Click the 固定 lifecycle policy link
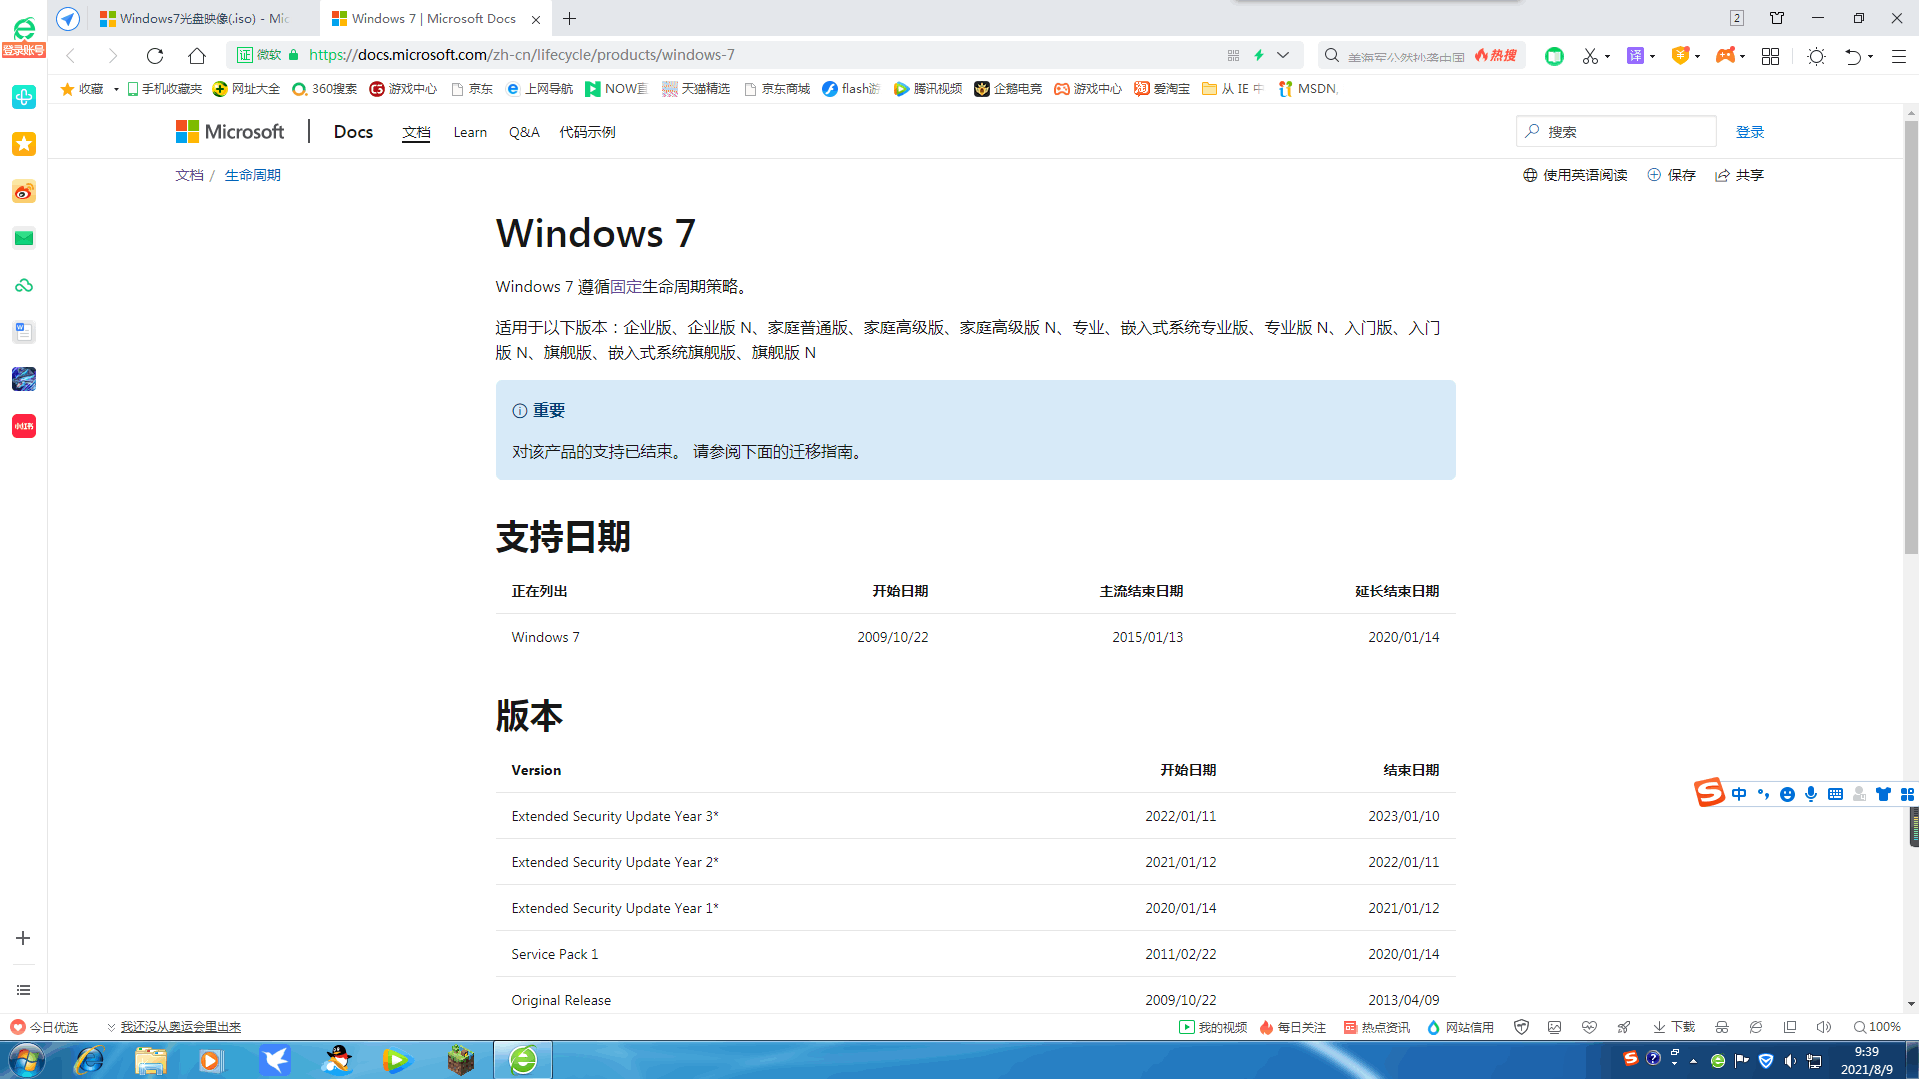This screenshot has height=1079, width=1919. pos(626,286)
